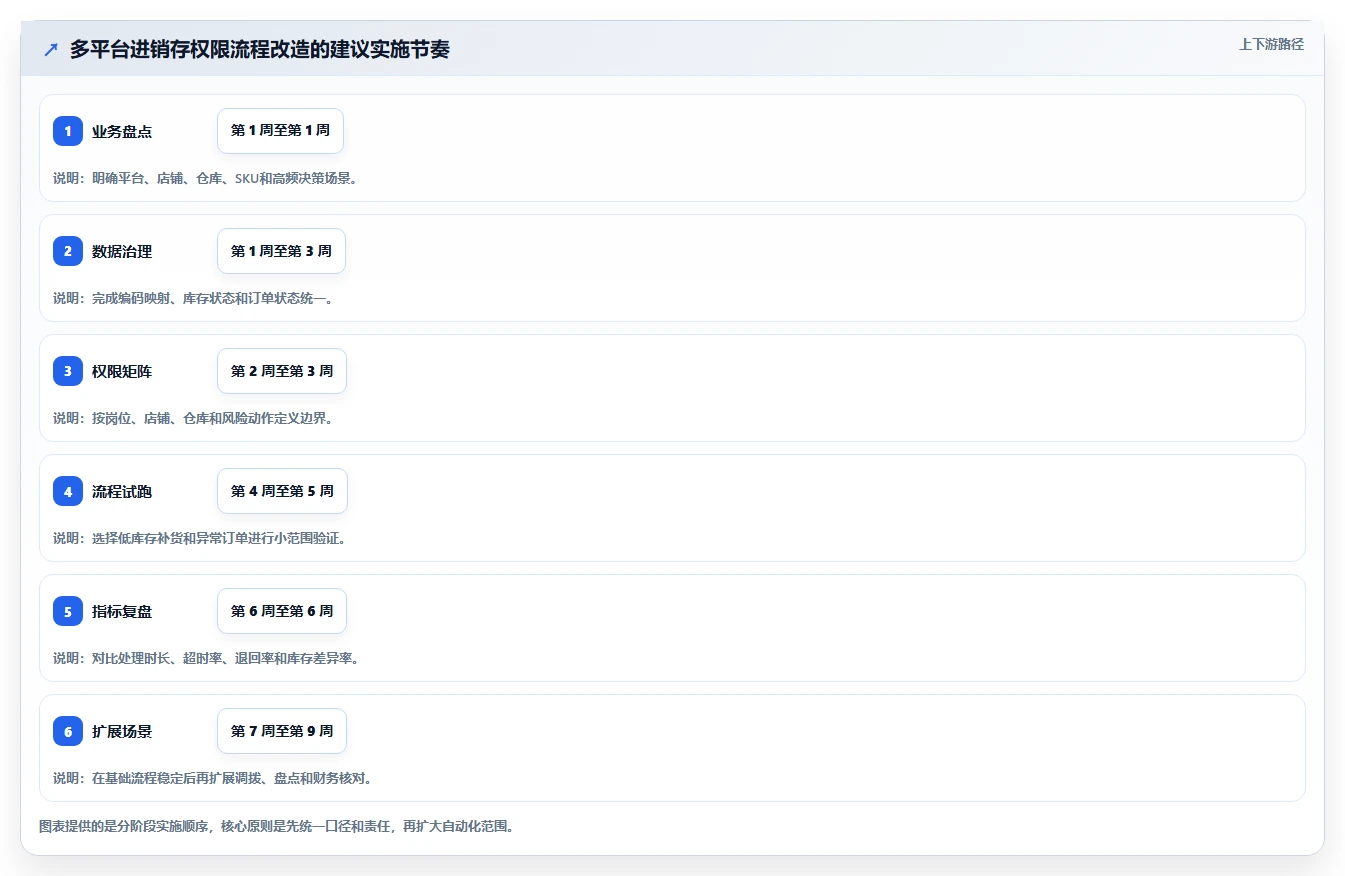Screen dimensions: 1345x876
Task: Click the description about 扩展调拨、盘点和财务核对
Action: tap(212, 778)
